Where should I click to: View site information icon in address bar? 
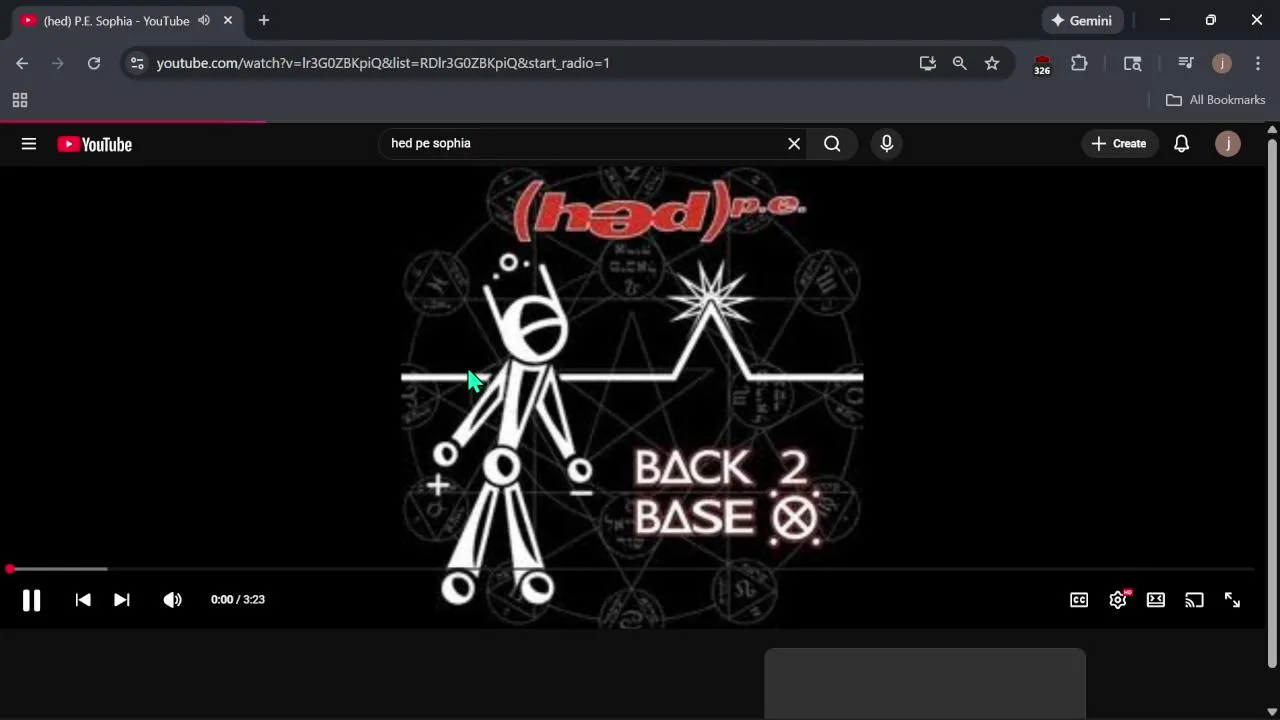(137, 63)
